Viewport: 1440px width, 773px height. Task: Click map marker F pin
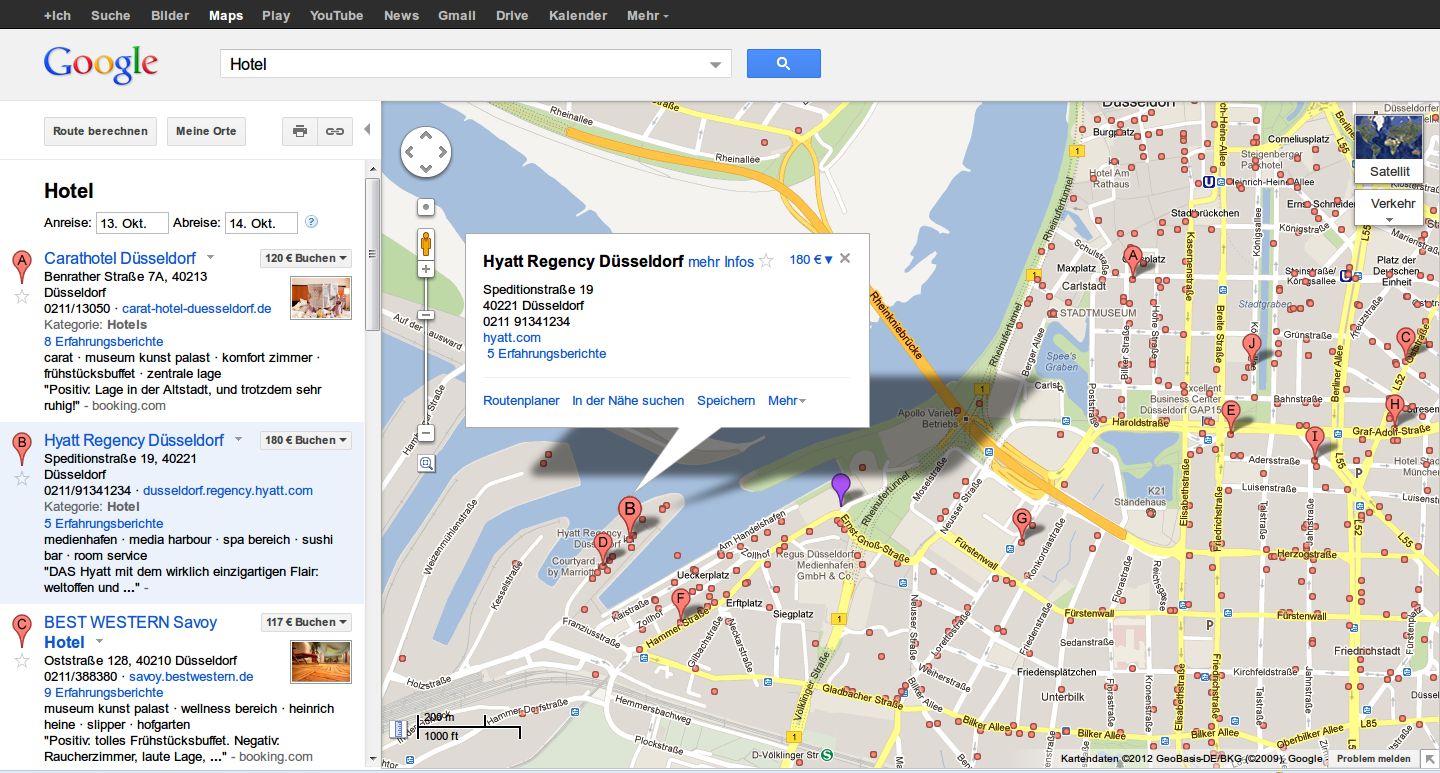coord(681,606)
